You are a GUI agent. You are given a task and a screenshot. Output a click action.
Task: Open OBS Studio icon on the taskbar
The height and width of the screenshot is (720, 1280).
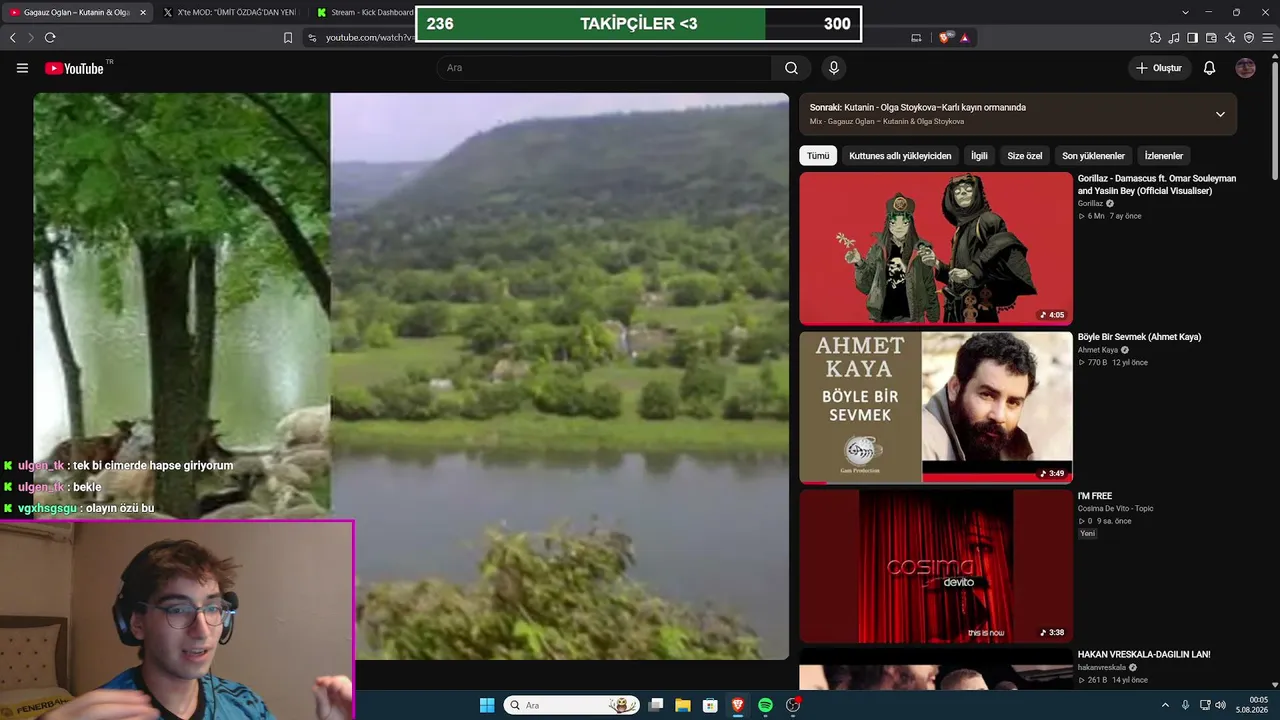[793, 705]
